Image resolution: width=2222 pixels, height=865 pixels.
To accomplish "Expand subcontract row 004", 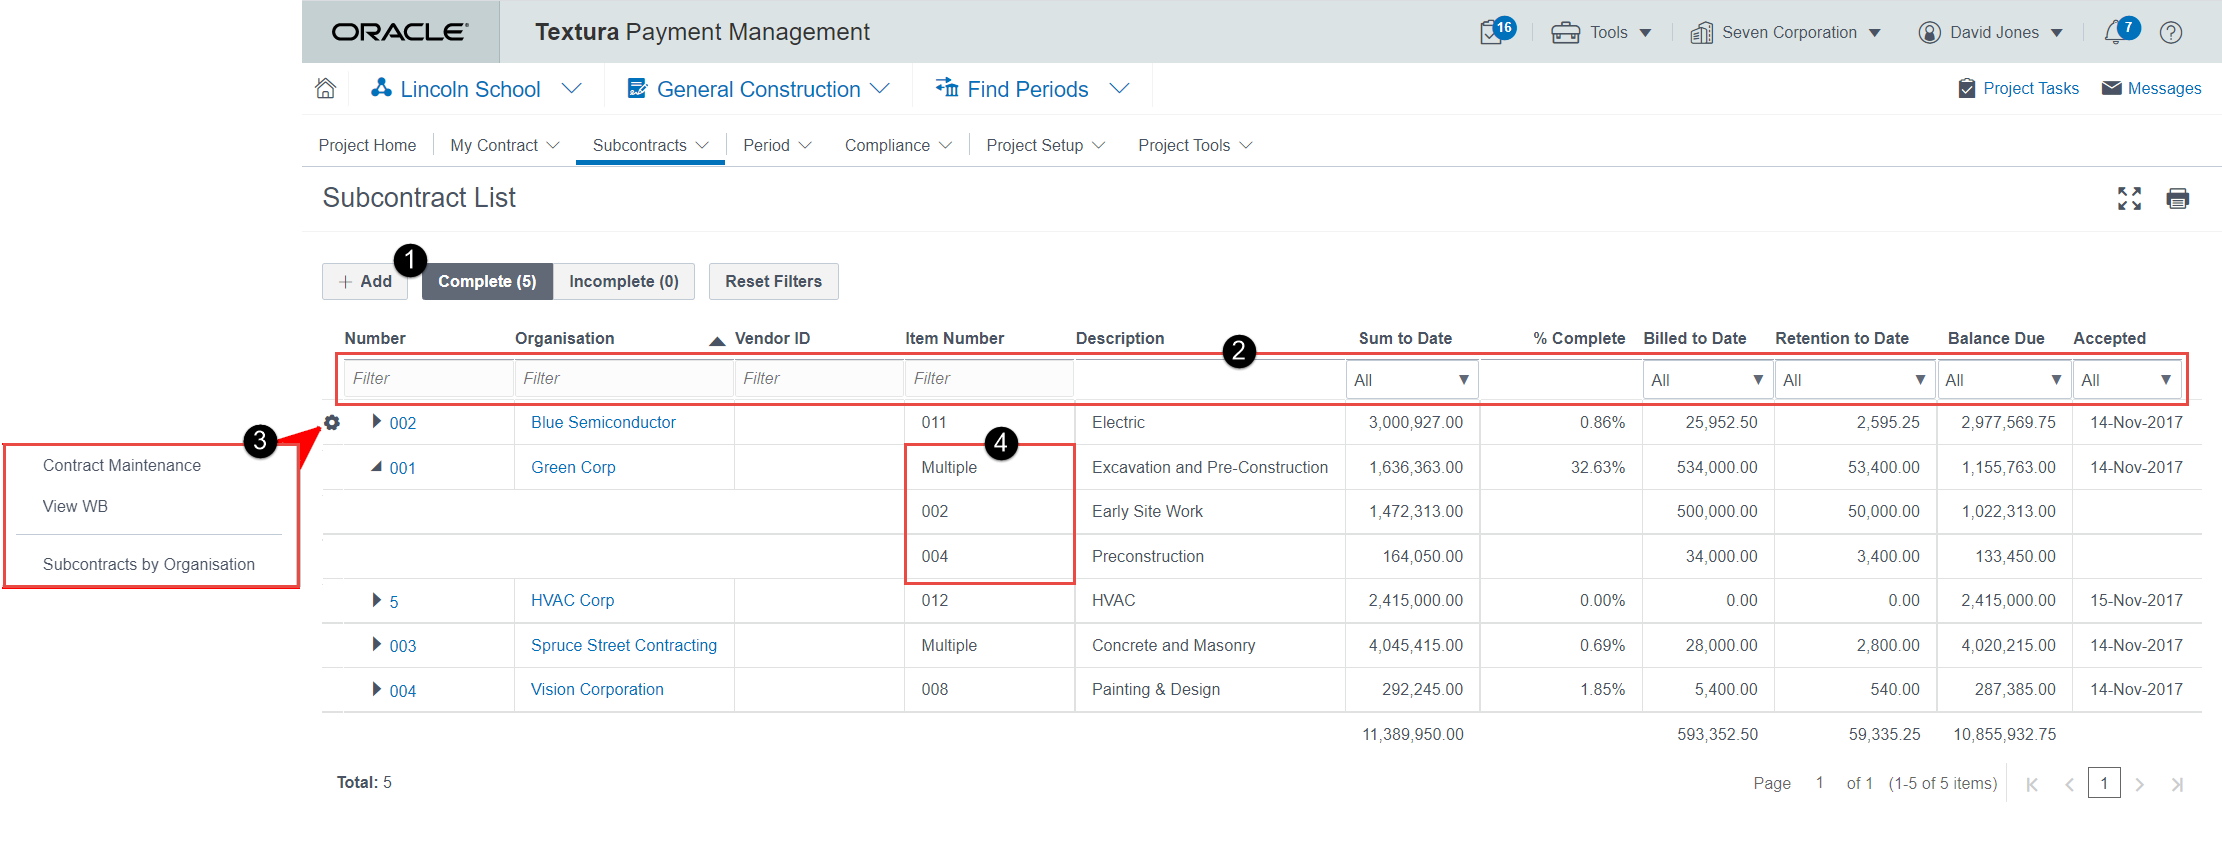I will (376, 689).
